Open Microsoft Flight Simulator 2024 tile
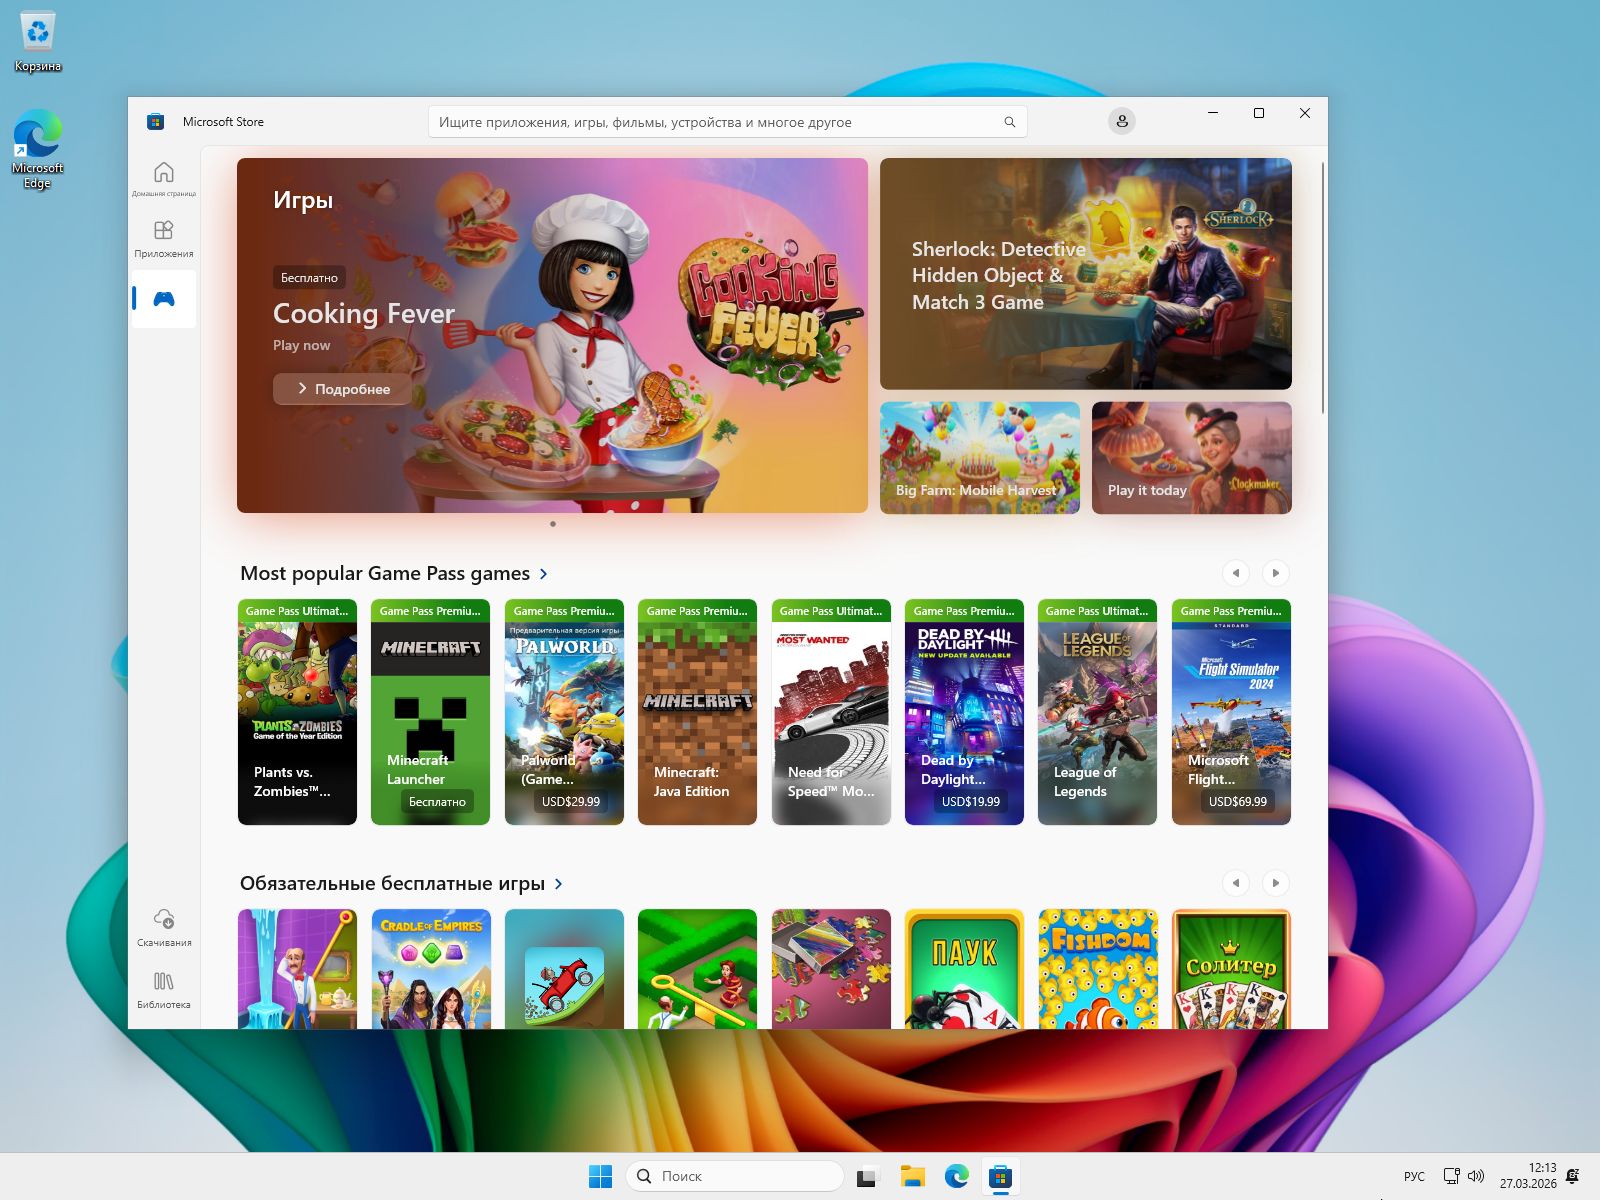The width and height of the screenshot is (1600, 1200). tap(1231, 712)
